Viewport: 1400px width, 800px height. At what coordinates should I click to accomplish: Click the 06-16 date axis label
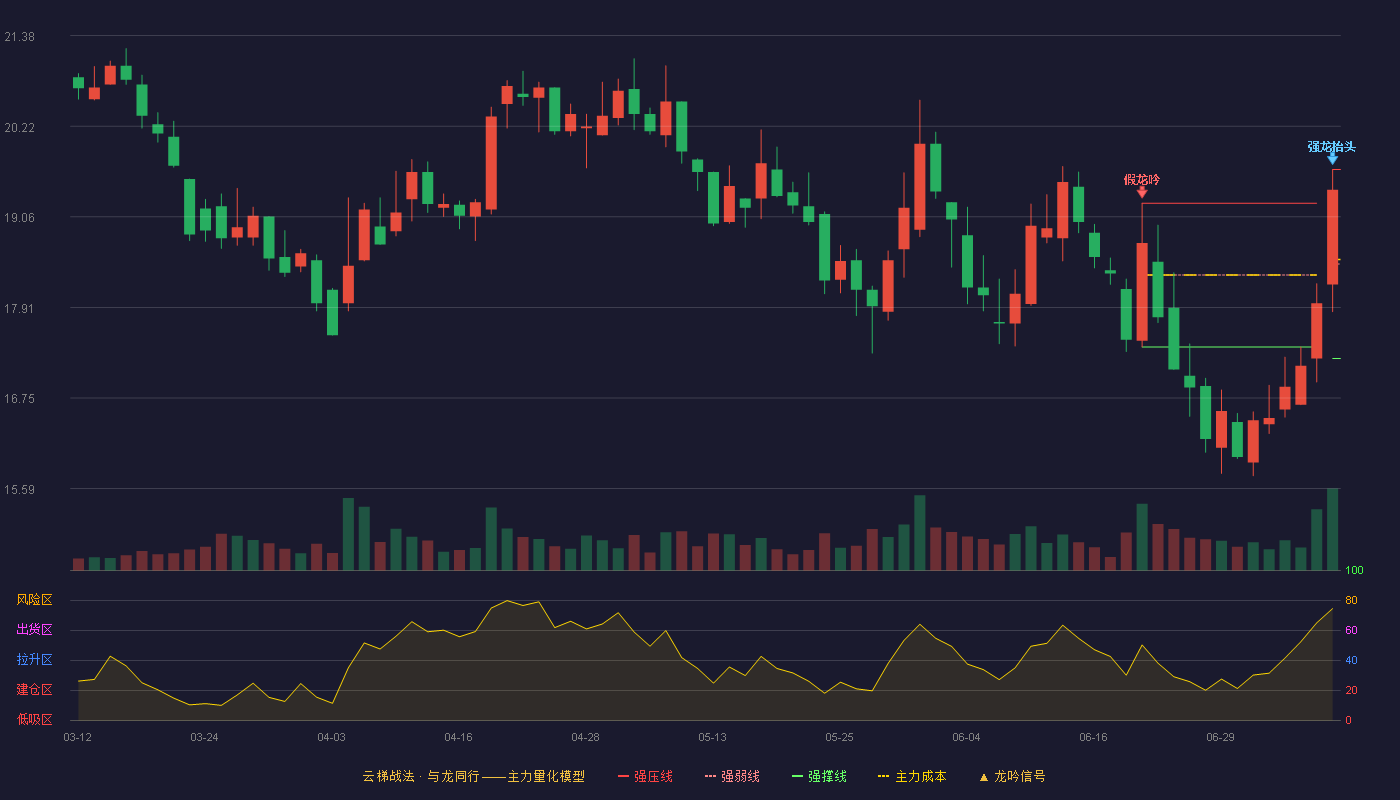click(x=1093, y=737)
